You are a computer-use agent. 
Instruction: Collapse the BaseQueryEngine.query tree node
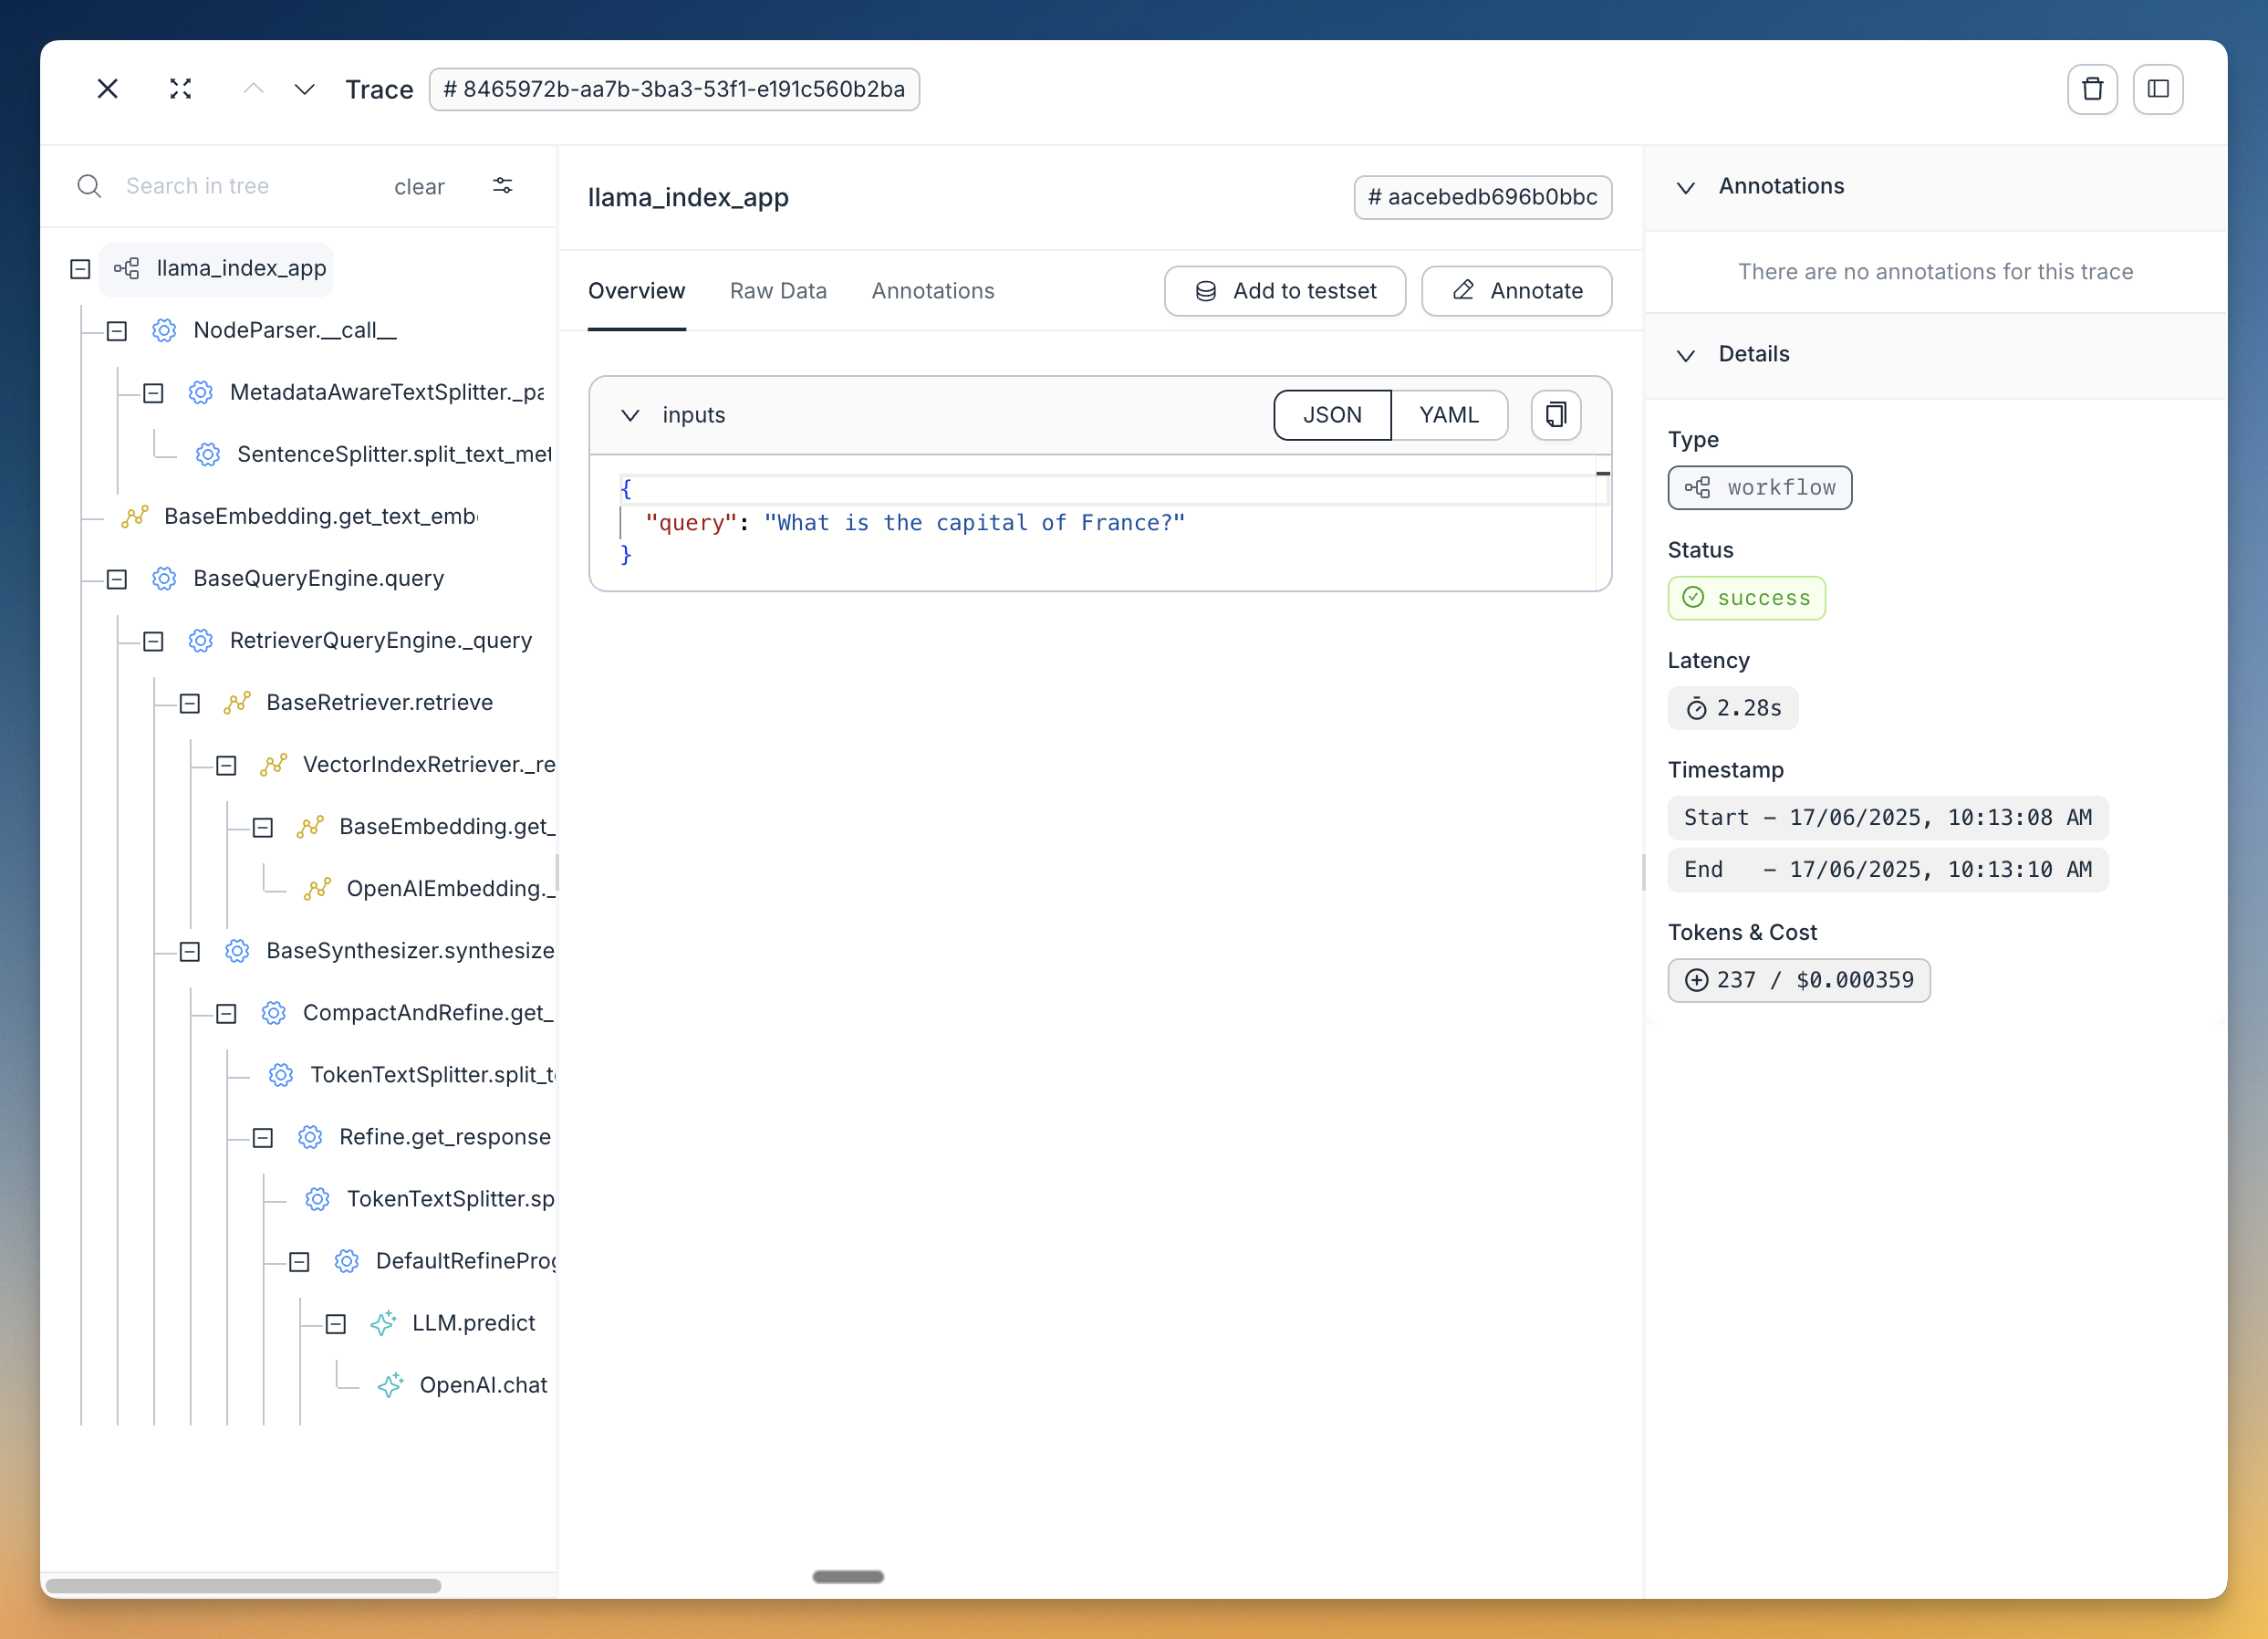point(116,579)
